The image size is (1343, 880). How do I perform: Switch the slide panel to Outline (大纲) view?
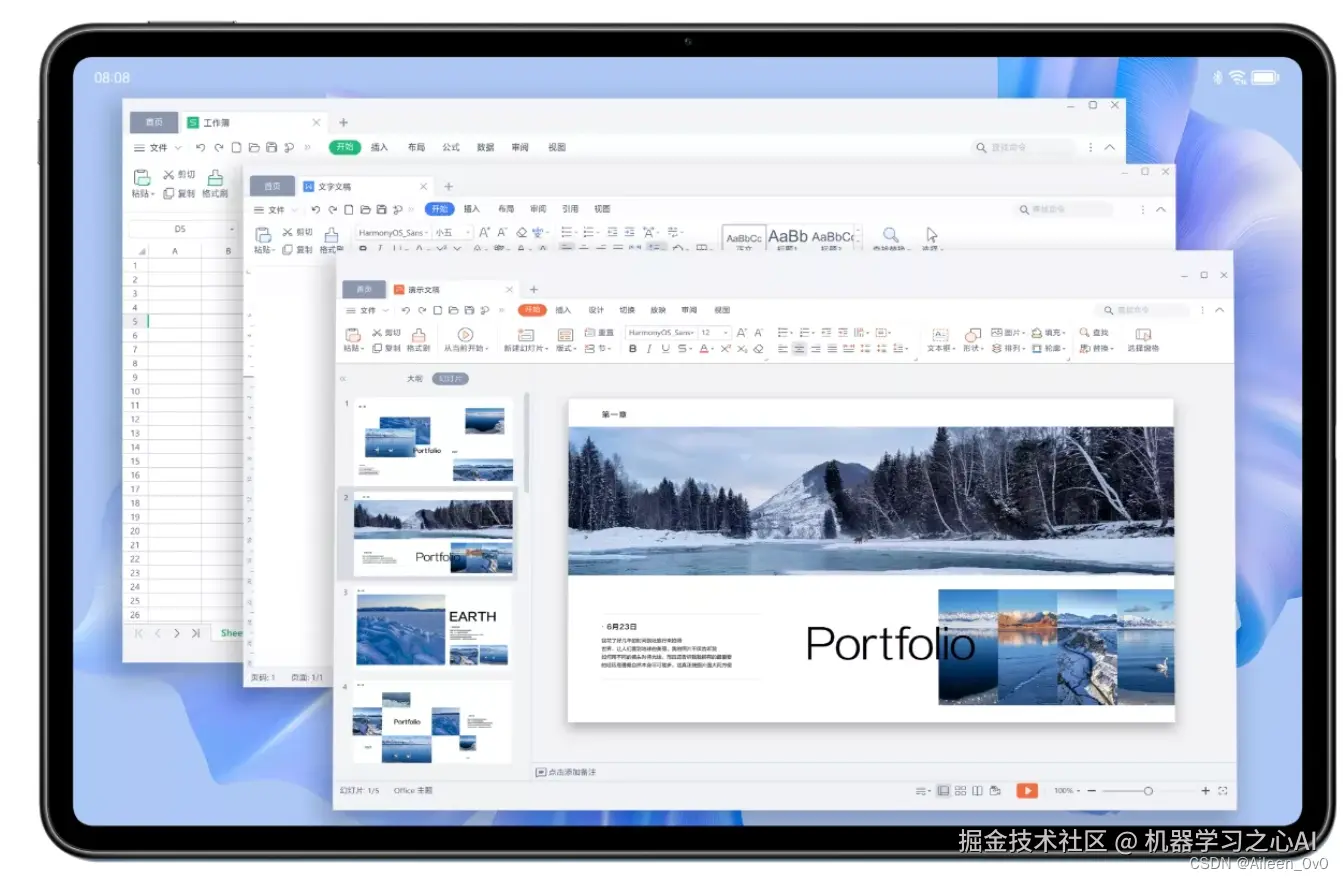tap(414, 379)
